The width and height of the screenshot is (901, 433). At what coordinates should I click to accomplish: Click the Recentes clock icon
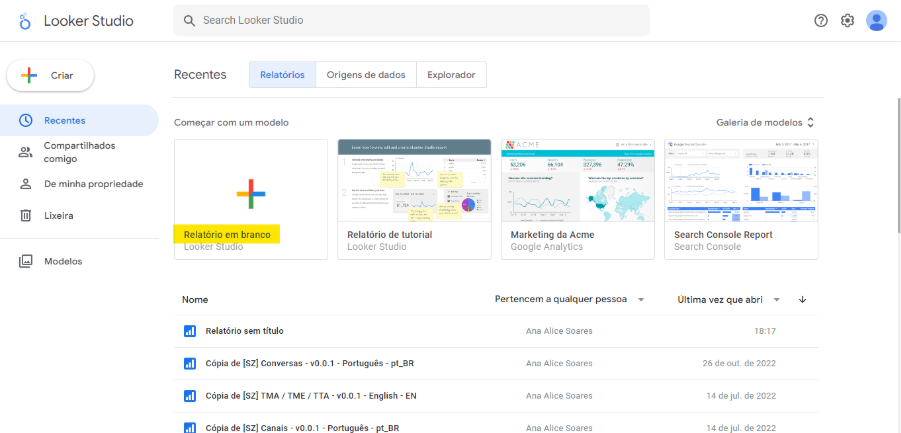tap(25, 121)
